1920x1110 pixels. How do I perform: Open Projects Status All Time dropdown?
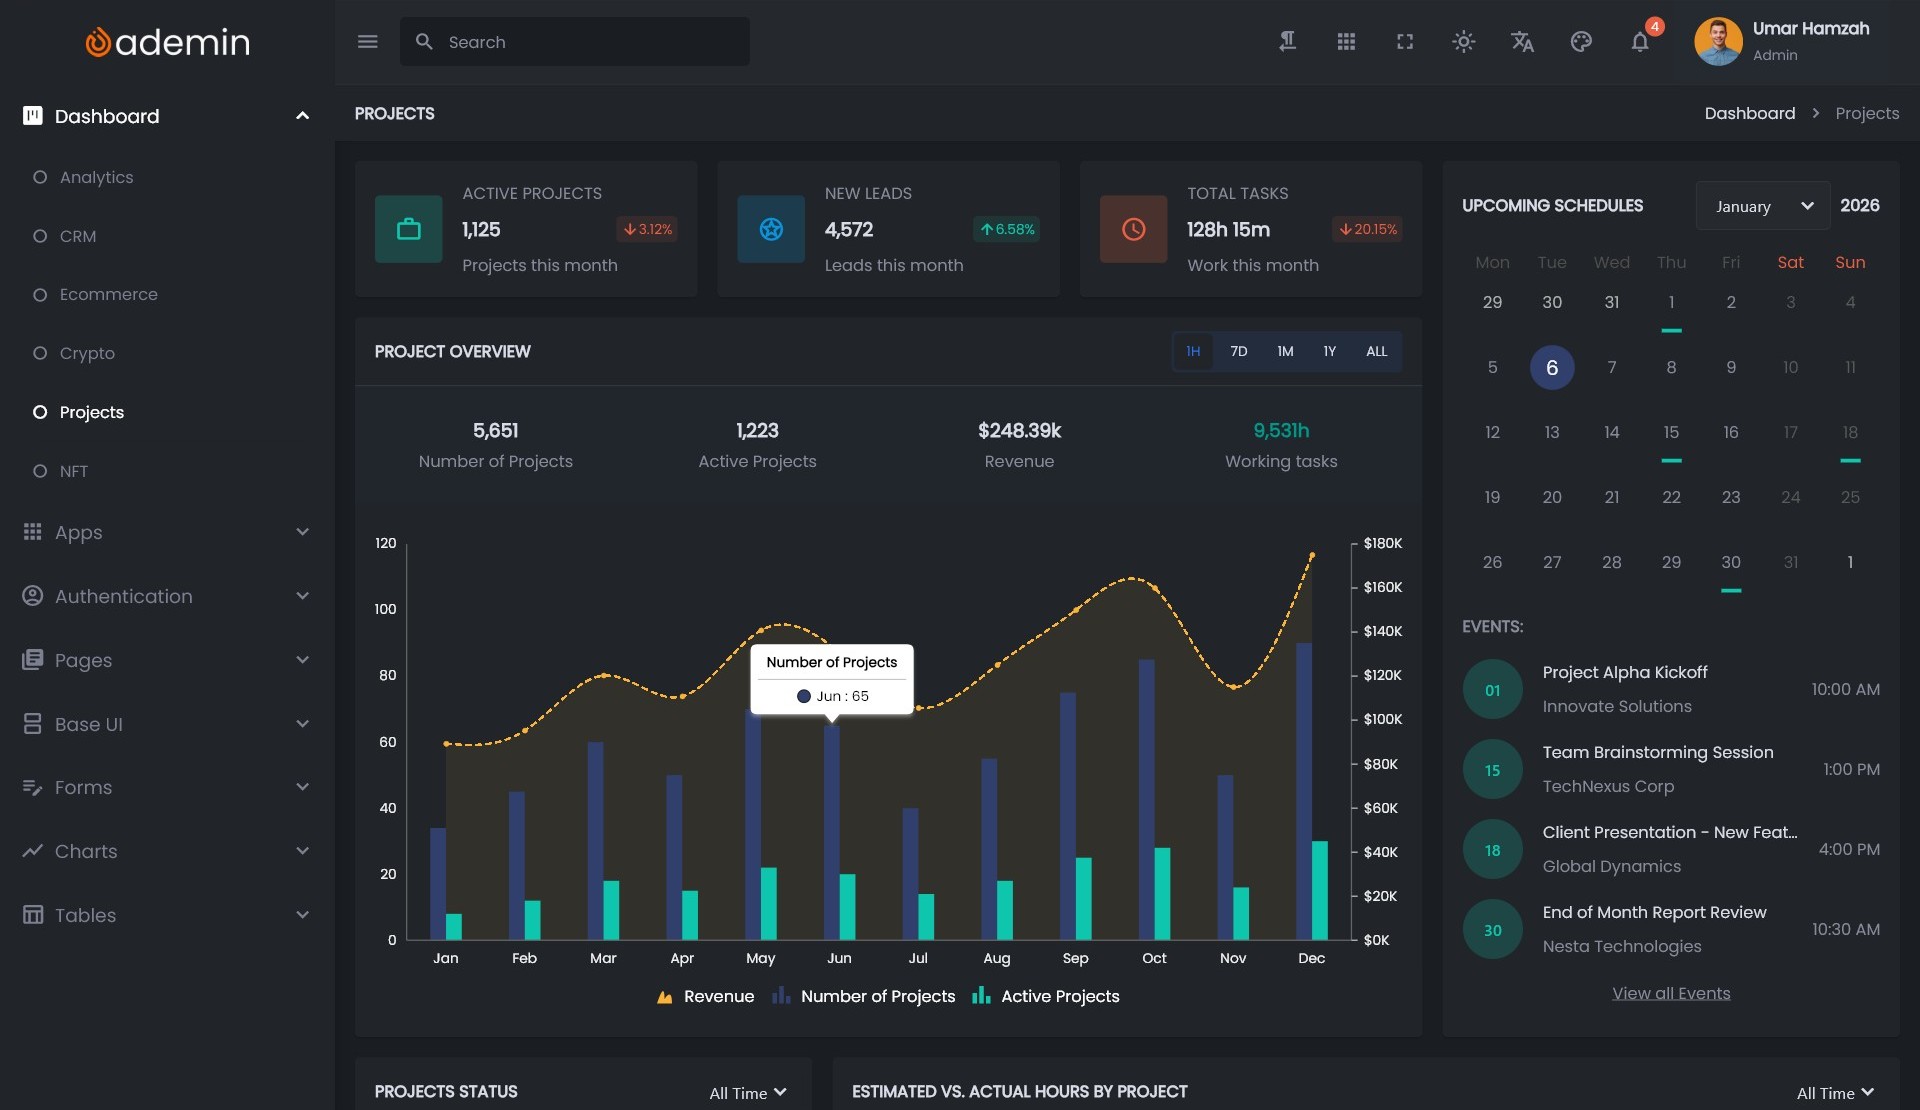click(x=747, y=1093)
